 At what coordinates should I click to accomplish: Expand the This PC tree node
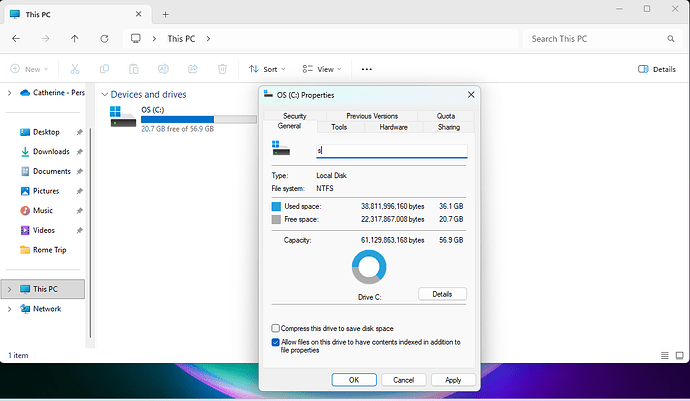pyautogui.click(x=9, y=289)
